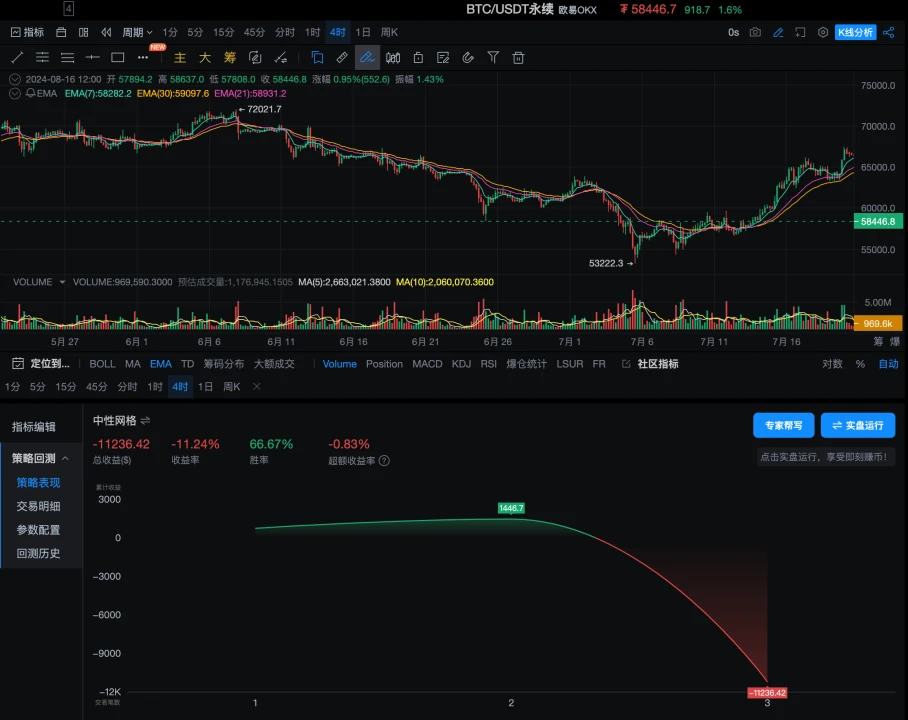Take a chart screenshot with camera icon
Image resolution: width=908 pixels, height=720 pixels.
click(755, 32)
